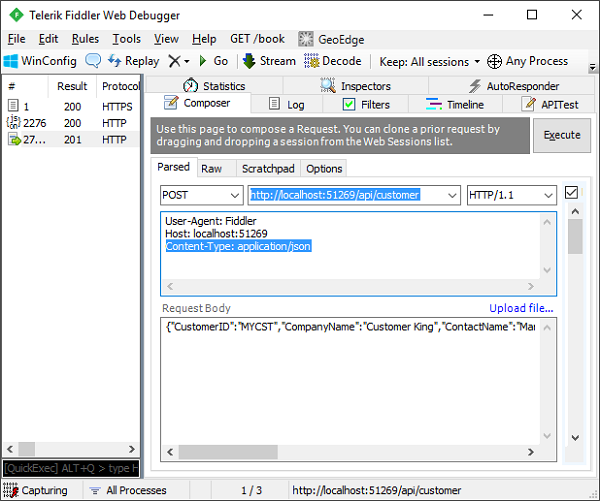The image size is (600, 501).
Task: Expand the Remove X dropdown arrow
Action: (187, 61)
